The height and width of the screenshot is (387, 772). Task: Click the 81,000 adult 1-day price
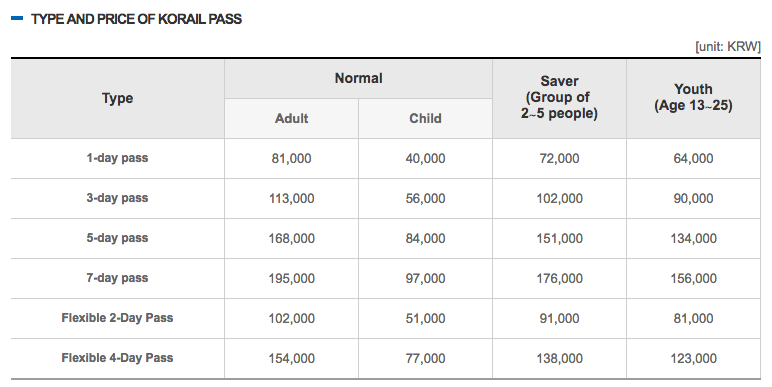coord(291,159)
